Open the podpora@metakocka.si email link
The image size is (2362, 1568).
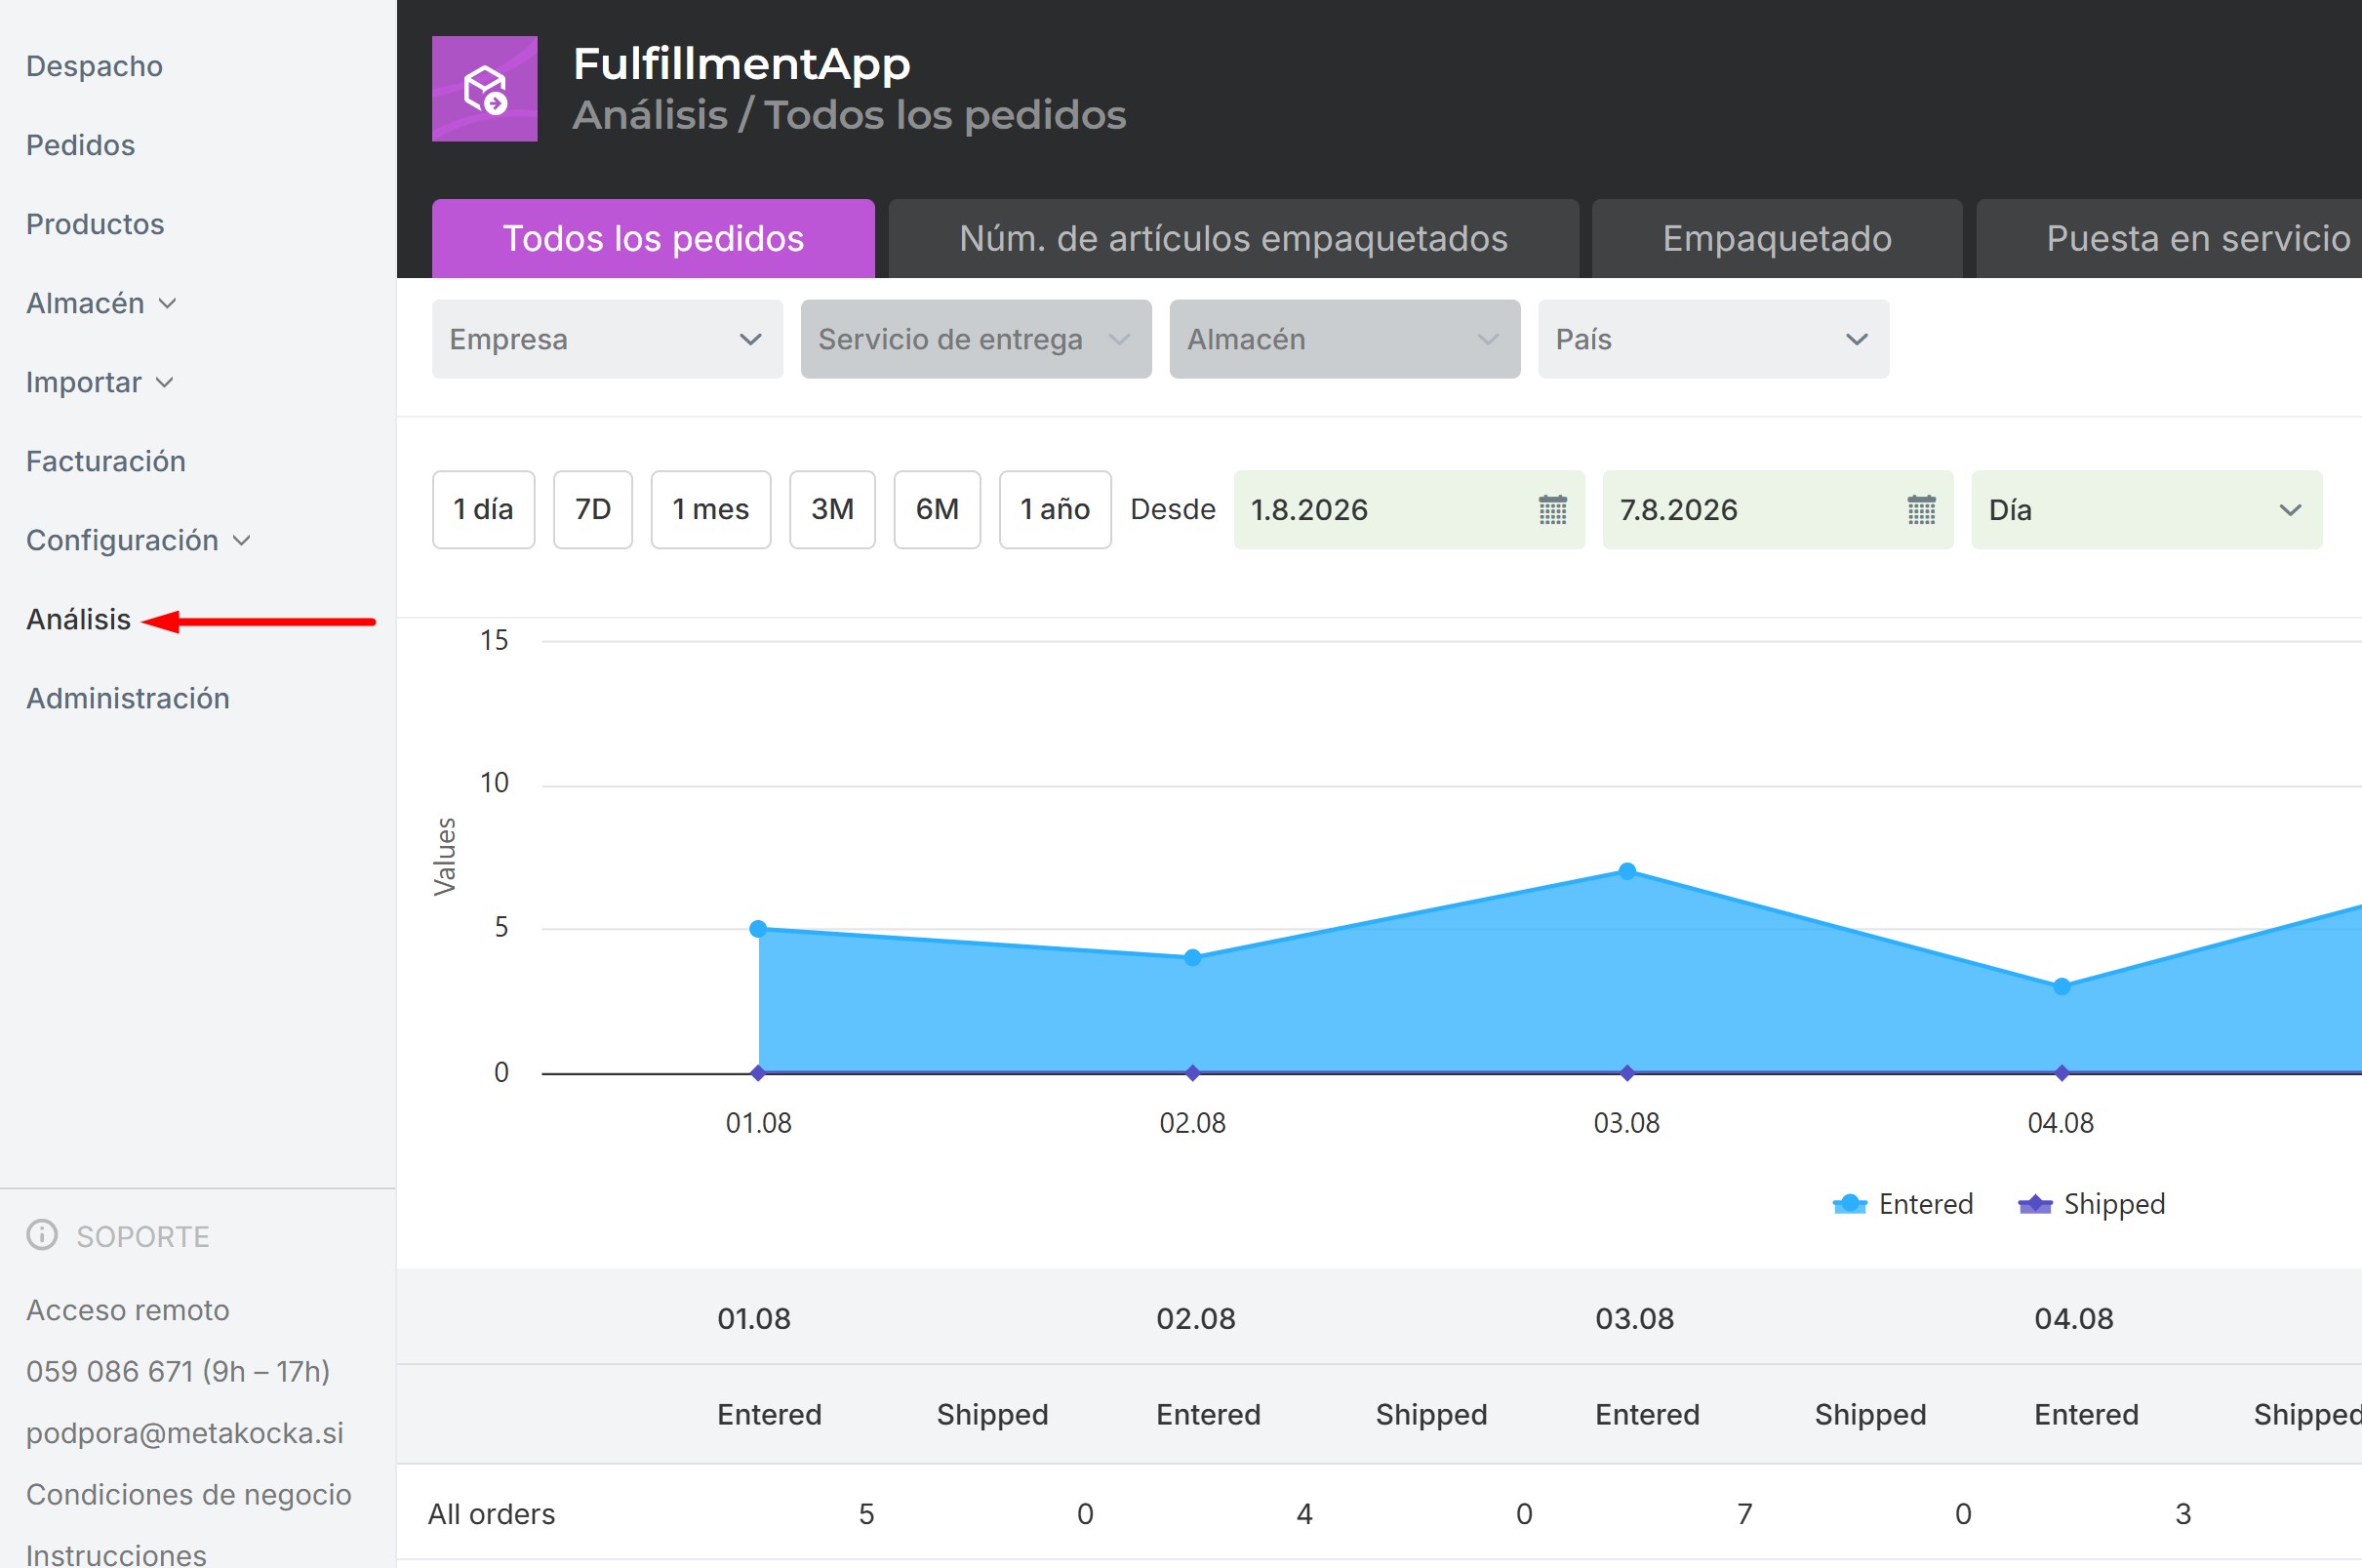(185, 1433)
